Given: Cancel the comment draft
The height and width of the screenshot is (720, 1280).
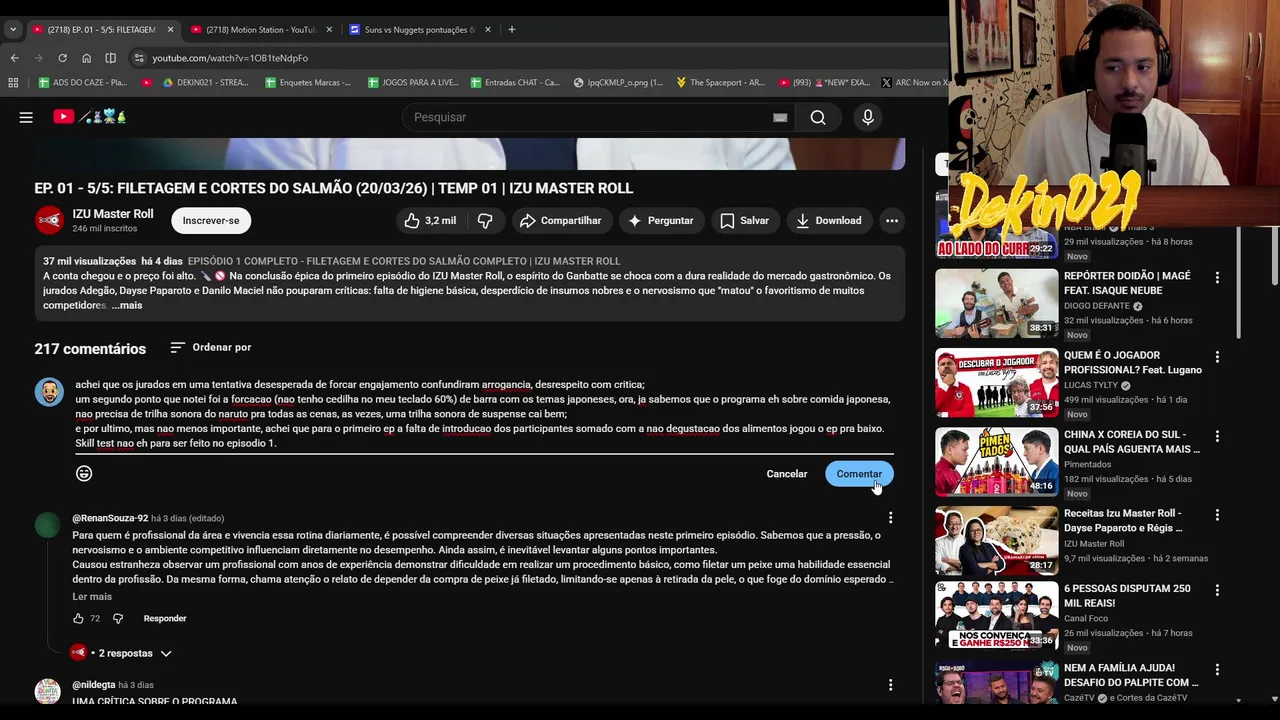Looking at the screenshot, I should 787,474.
